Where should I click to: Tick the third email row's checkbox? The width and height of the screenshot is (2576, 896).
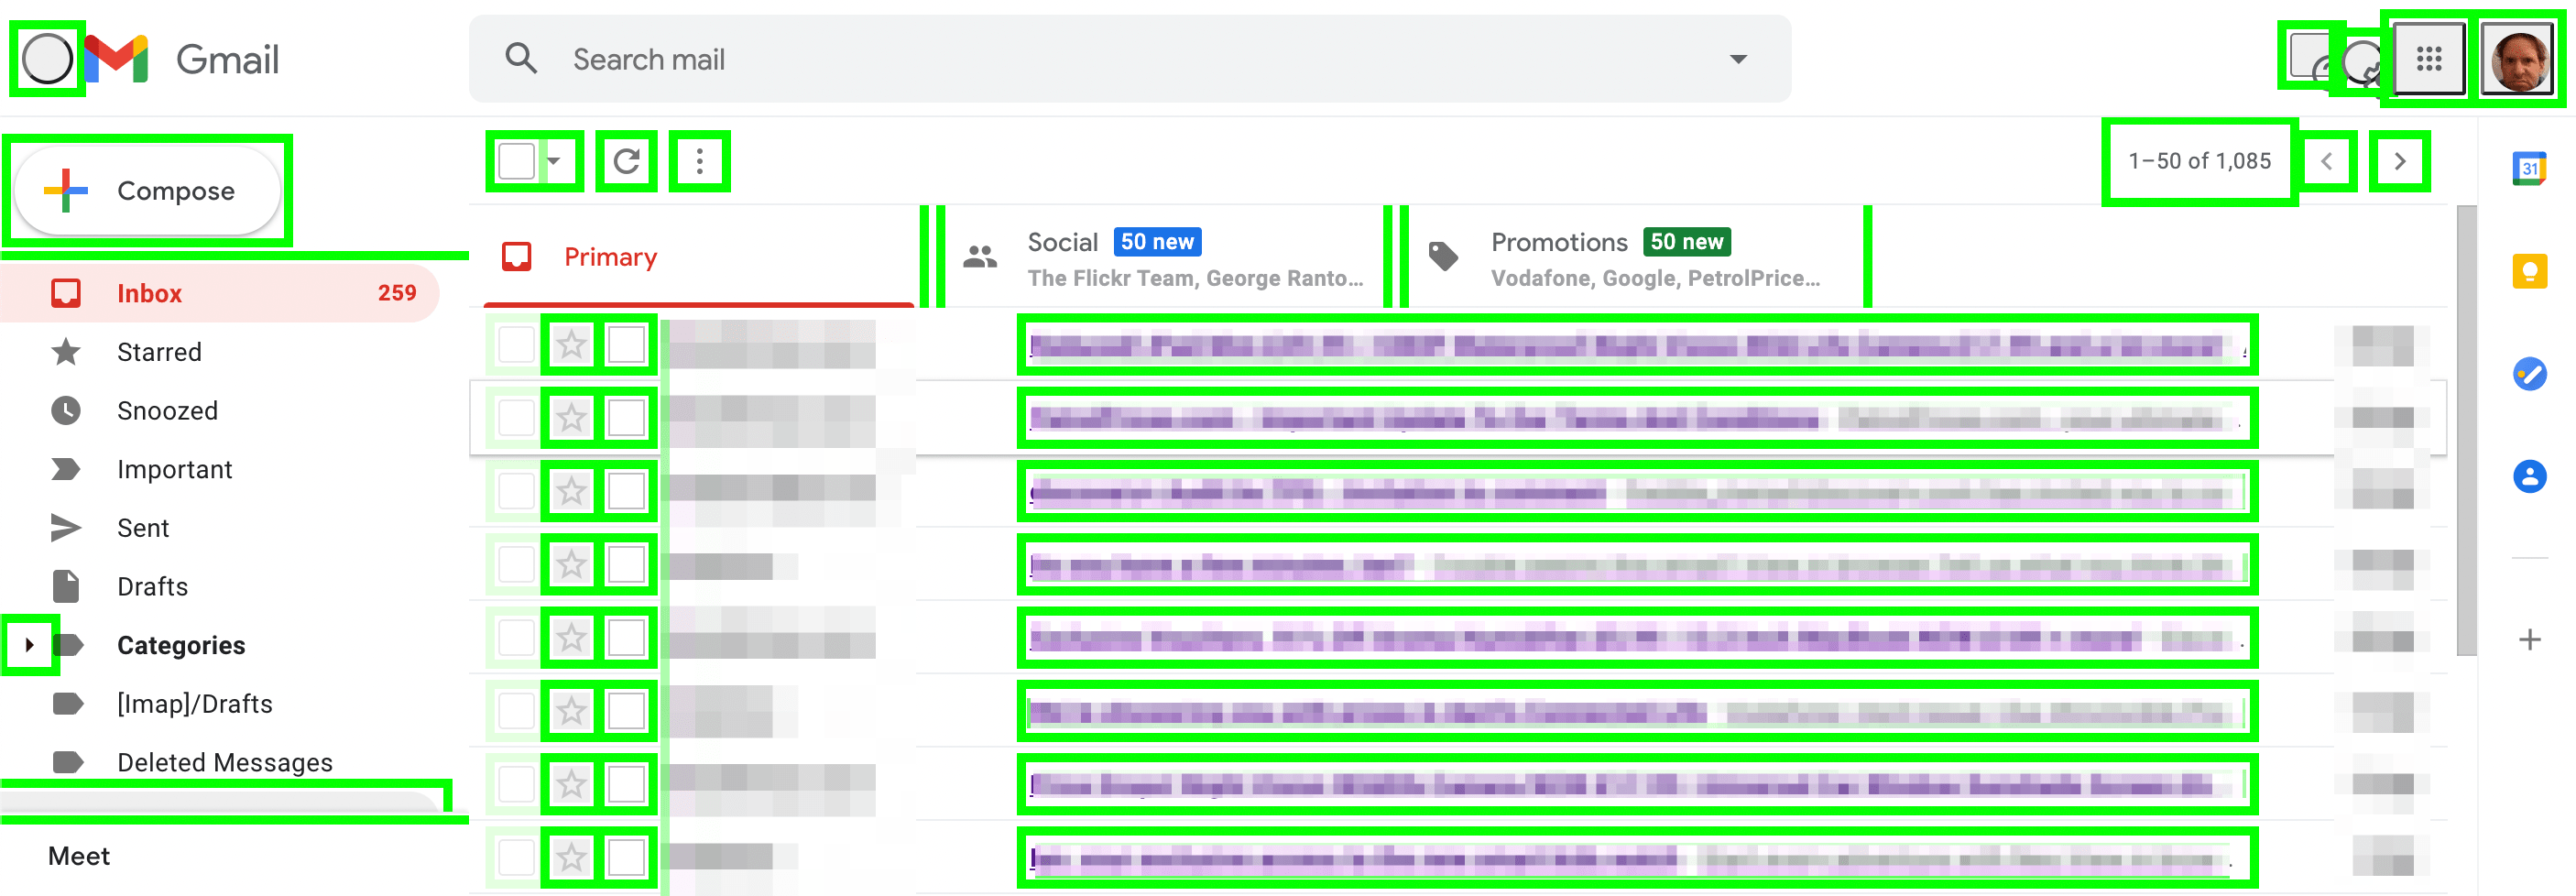tap(516, 491)
